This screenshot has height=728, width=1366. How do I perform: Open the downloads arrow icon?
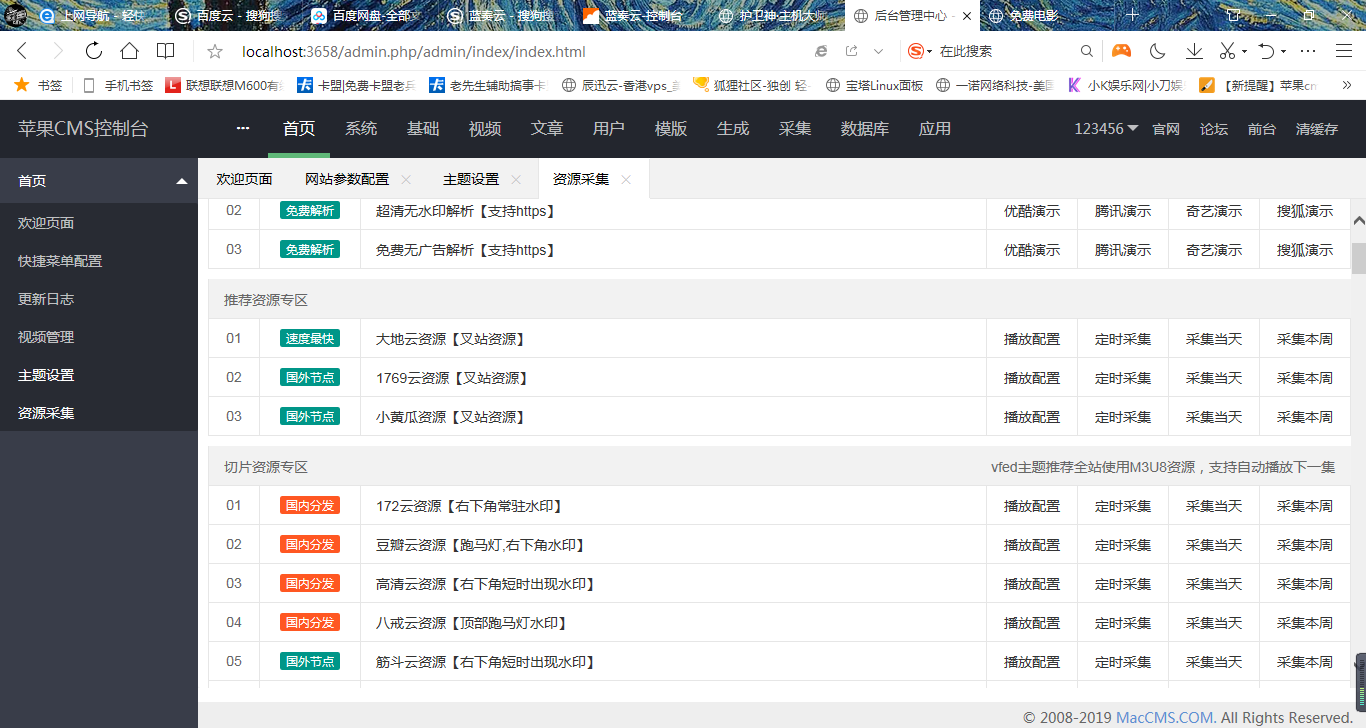(x=1194, y=51)
